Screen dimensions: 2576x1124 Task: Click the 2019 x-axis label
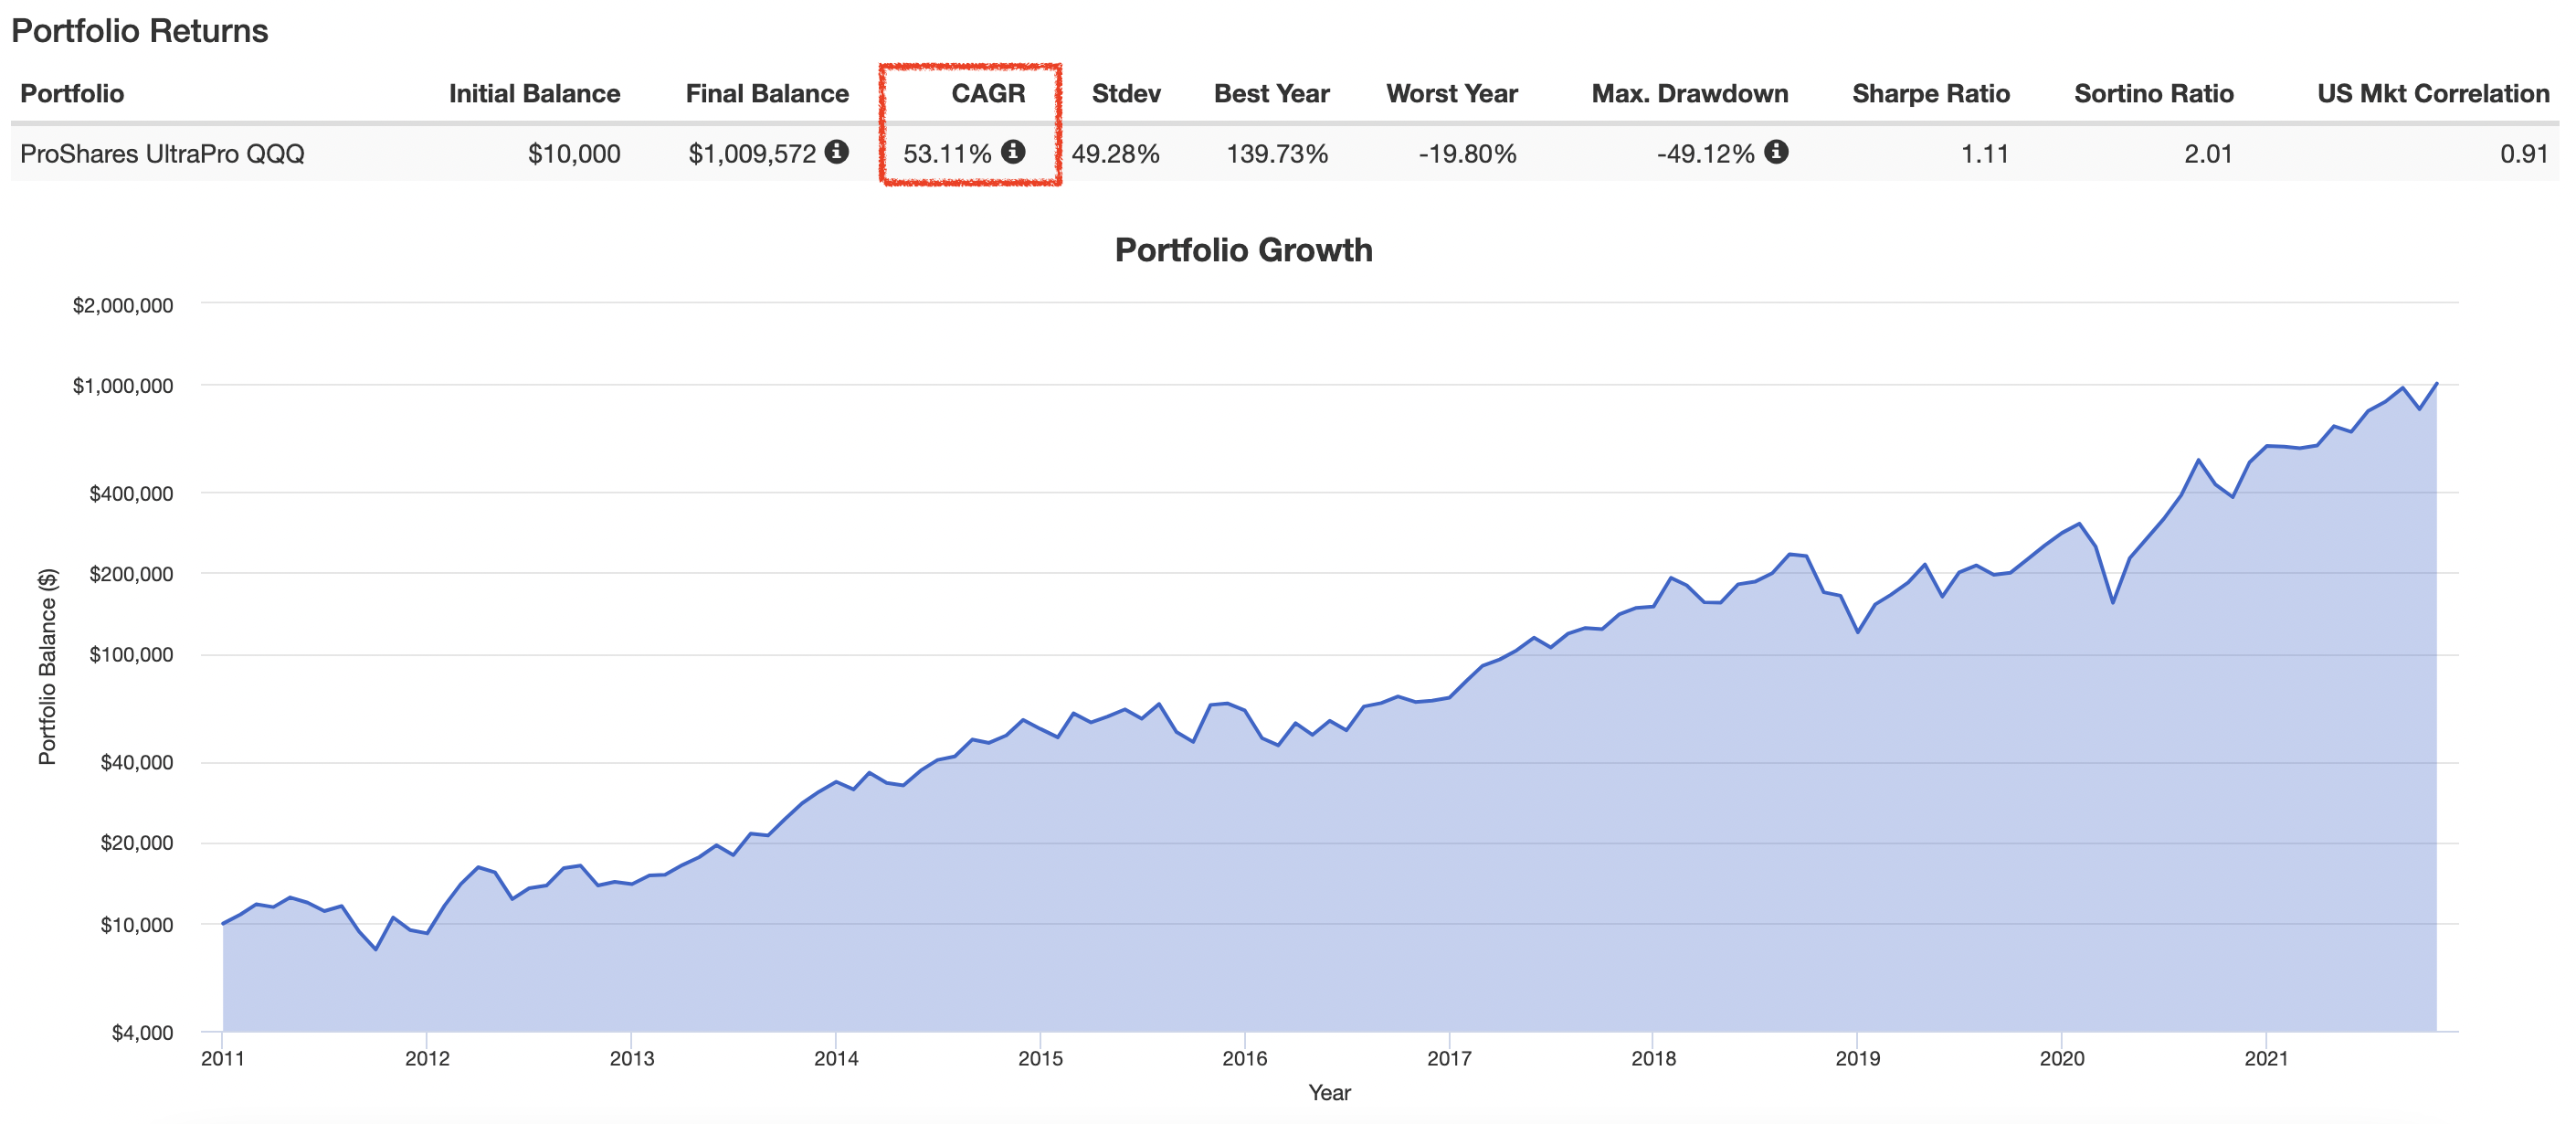pyautogui.click(x=1858, y=1059)
